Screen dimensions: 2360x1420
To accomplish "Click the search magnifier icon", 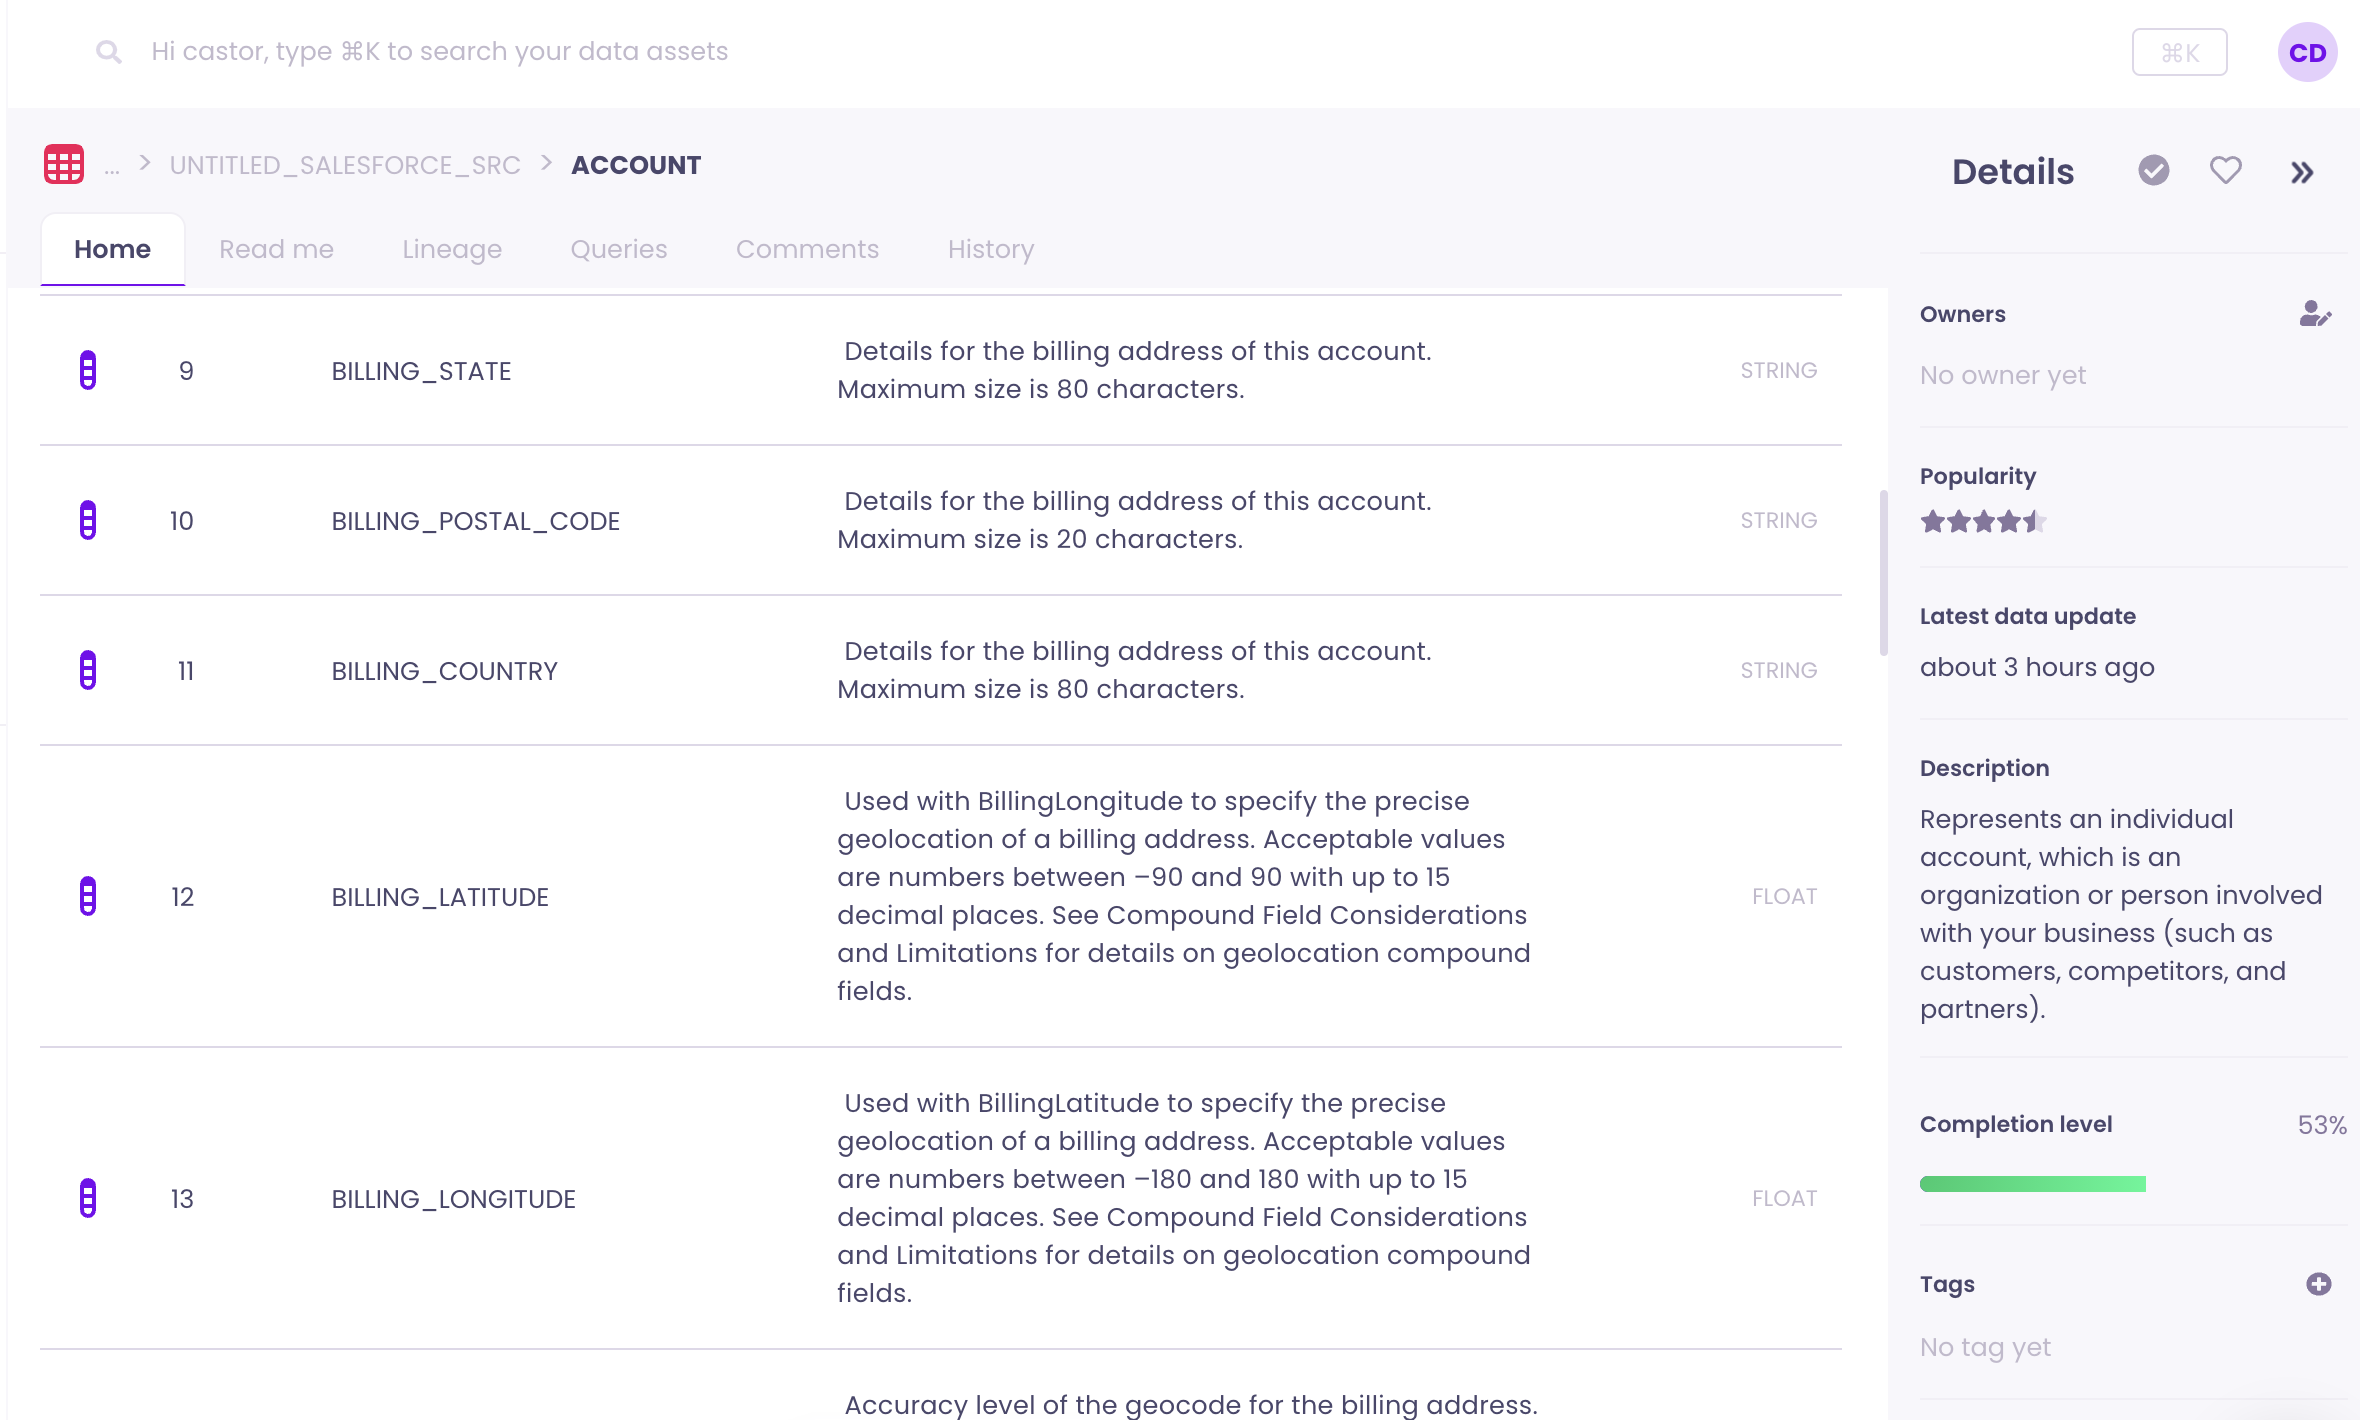I will tap(108, 50).
